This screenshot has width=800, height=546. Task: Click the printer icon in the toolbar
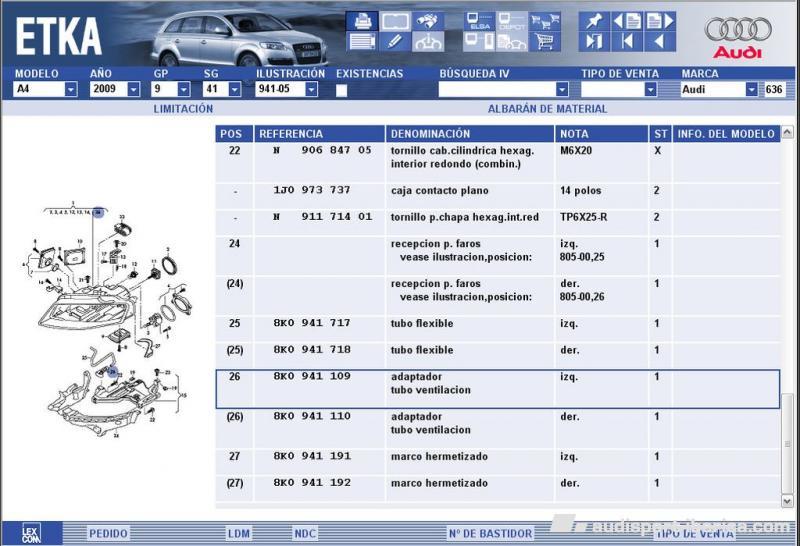coord(362,21)
